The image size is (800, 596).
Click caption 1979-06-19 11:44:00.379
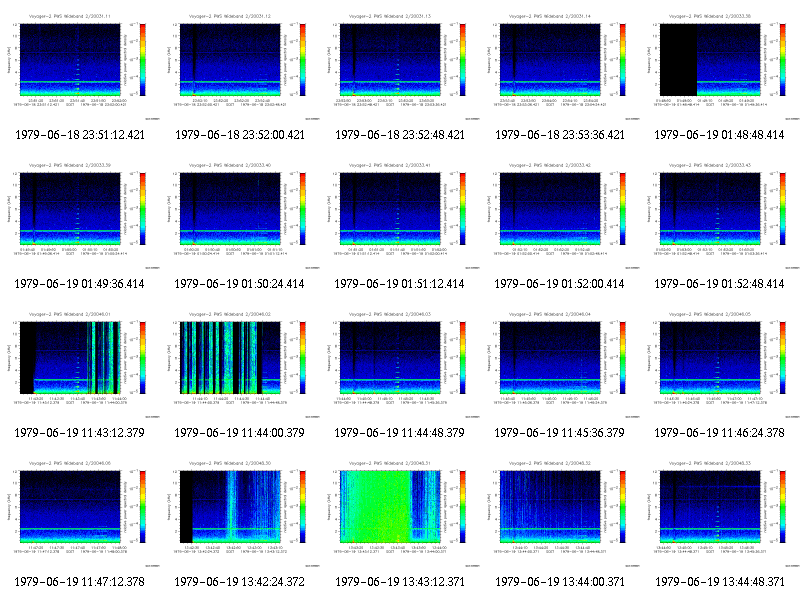tap(239, 433)
